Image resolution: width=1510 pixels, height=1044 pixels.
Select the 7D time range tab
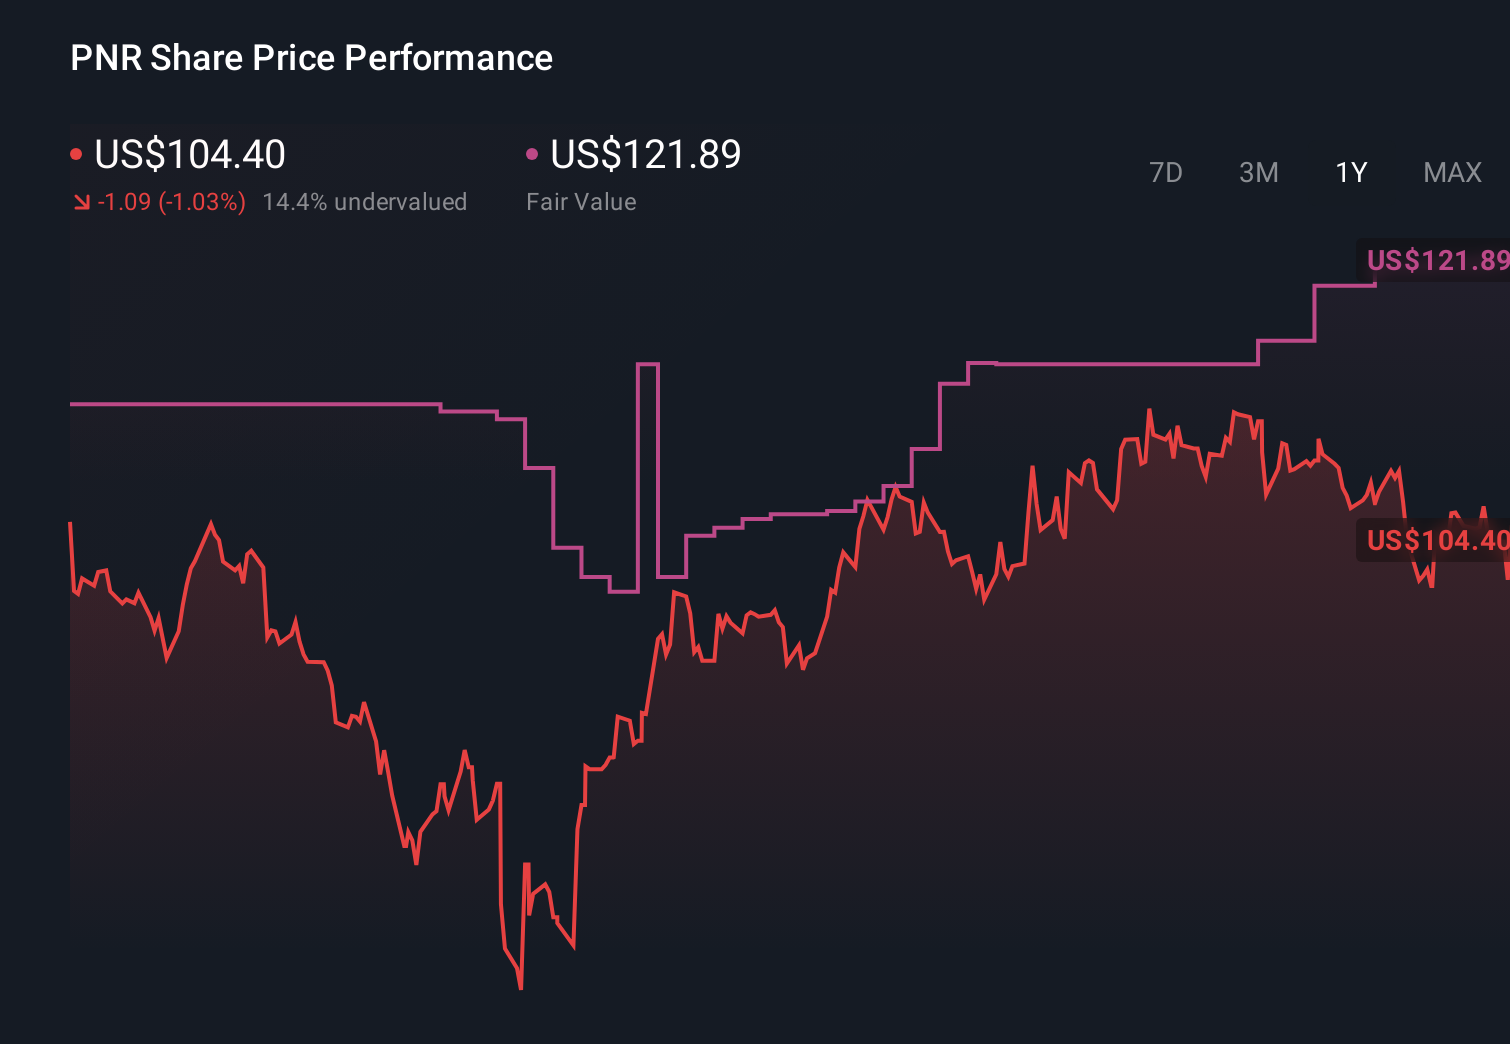point(1166,172)
